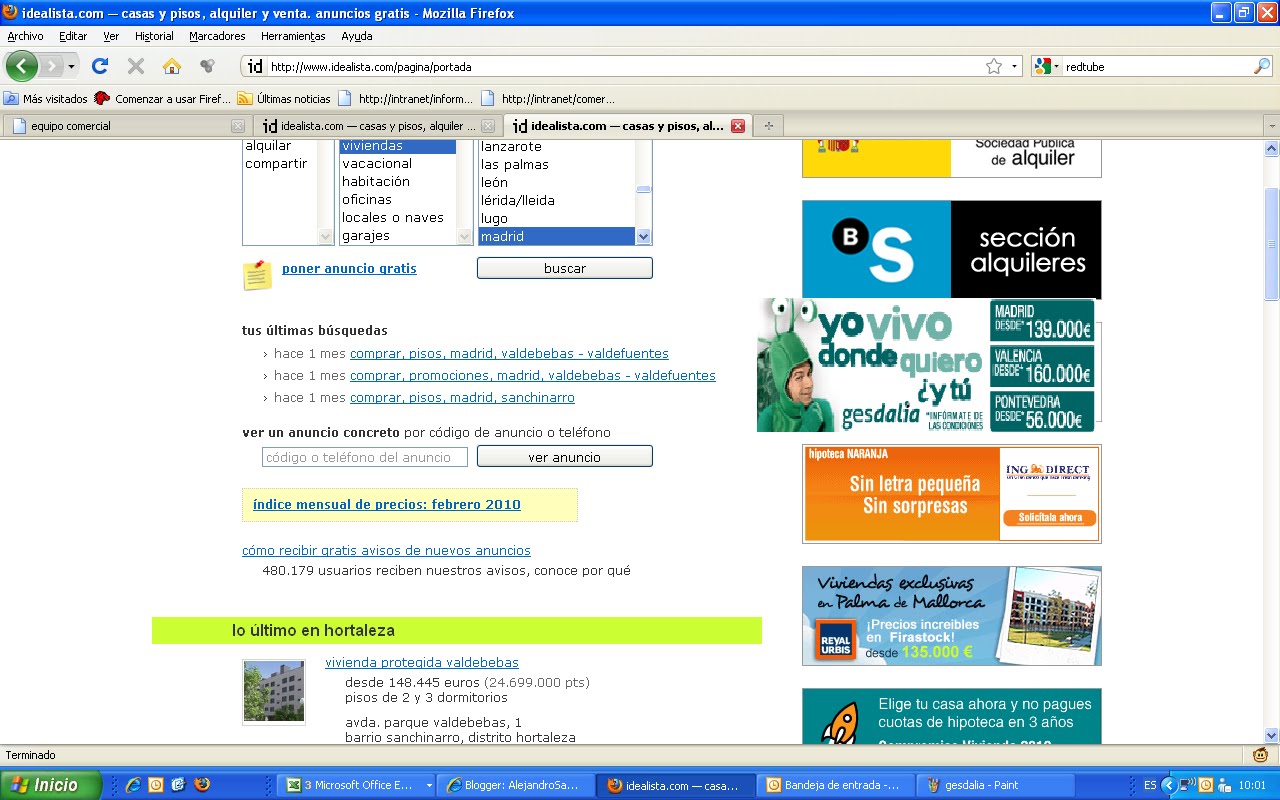Open the comprar, promociones, madrid, valdebebas search
This screenshot has height=800, width=1280.
[533, 376]
